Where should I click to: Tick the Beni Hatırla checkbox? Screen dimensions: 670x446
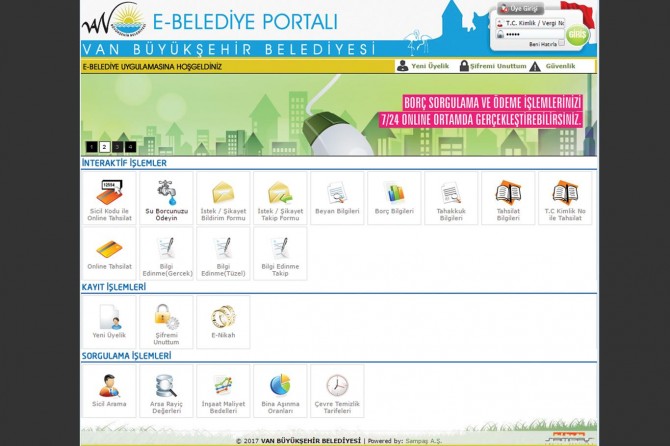point(561,43)
